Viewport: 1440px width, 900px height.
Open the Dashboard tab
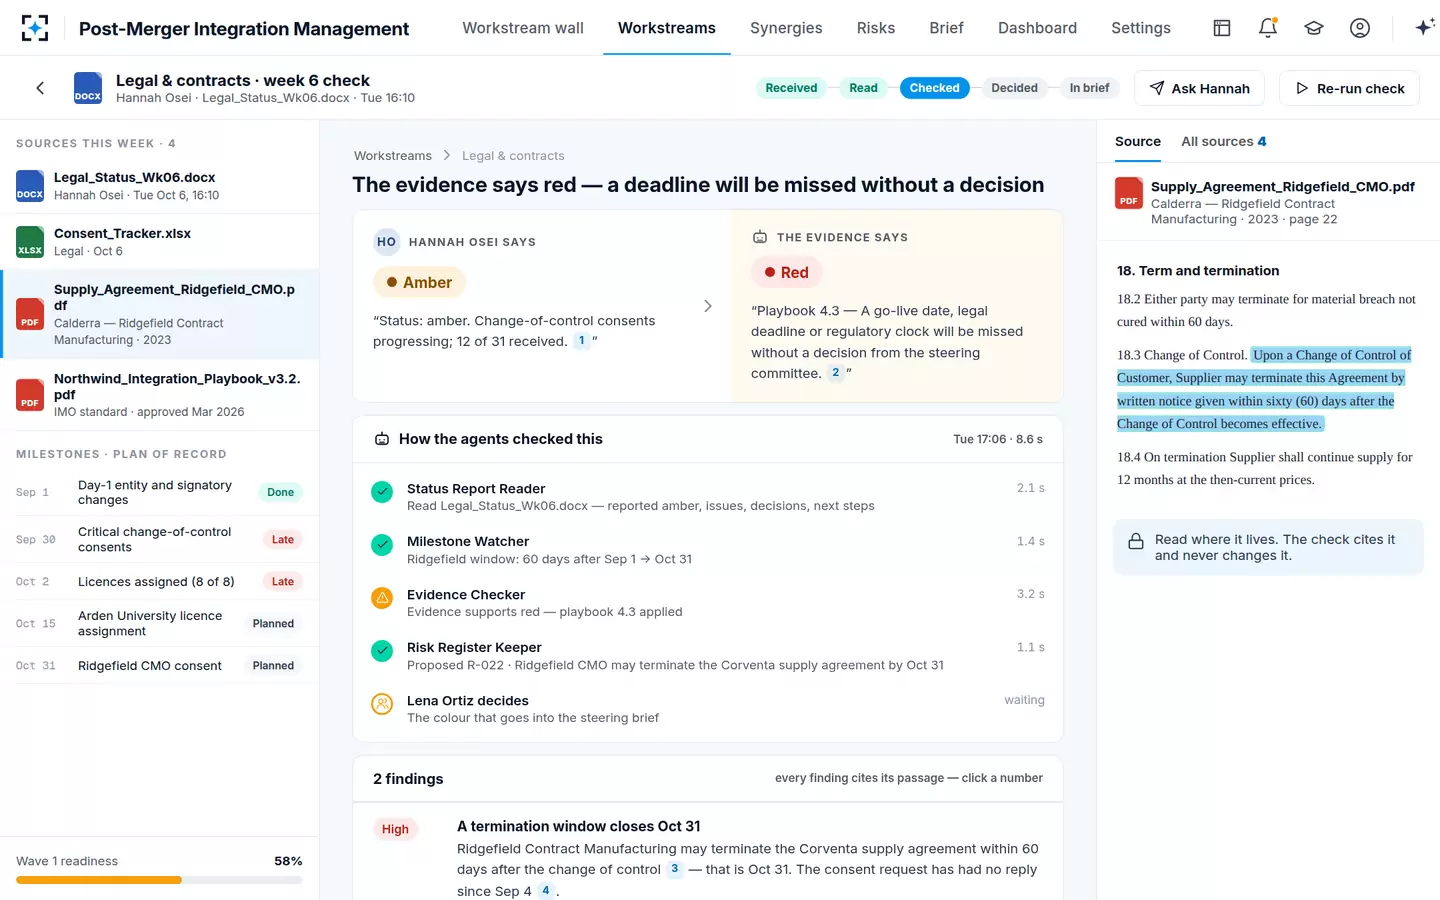(x=1037, y=28)
